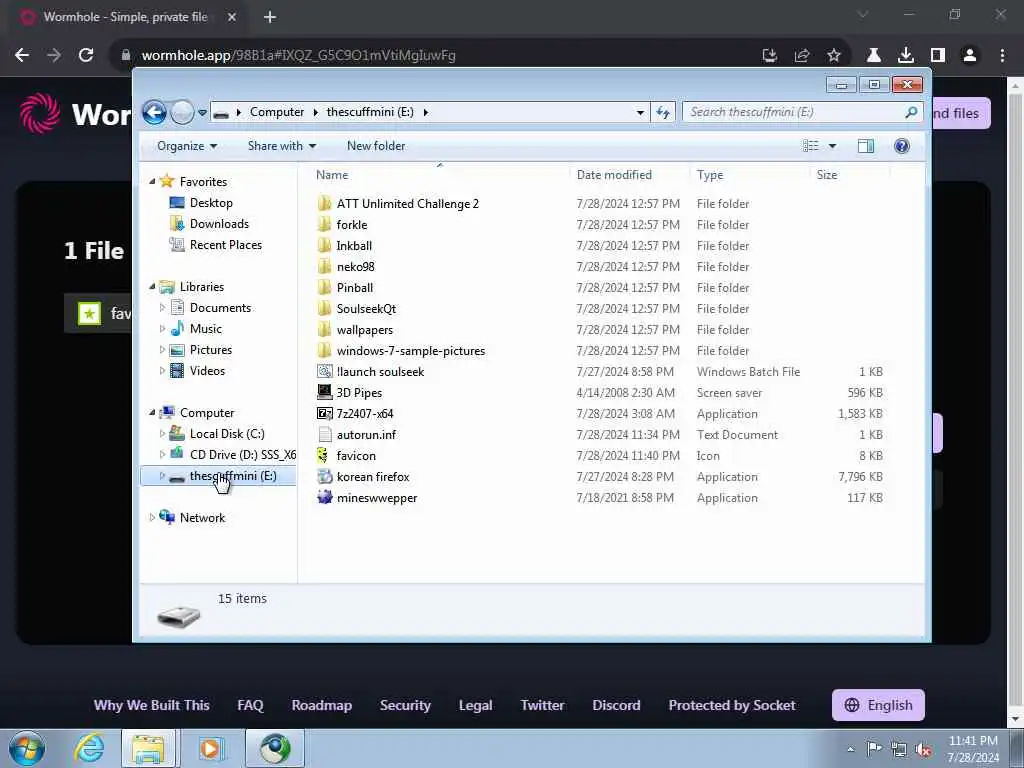Viewport: 1024px width, 768px height.
Task: Open Windows Media Player from taskbar
Action: point(210,749)
